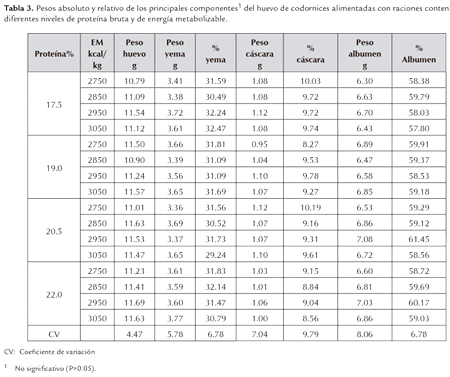Click CV value '8.06' for albumen weight
Image resolution: width=450 pixels, height=377 pixels.
tap(365, 334)
